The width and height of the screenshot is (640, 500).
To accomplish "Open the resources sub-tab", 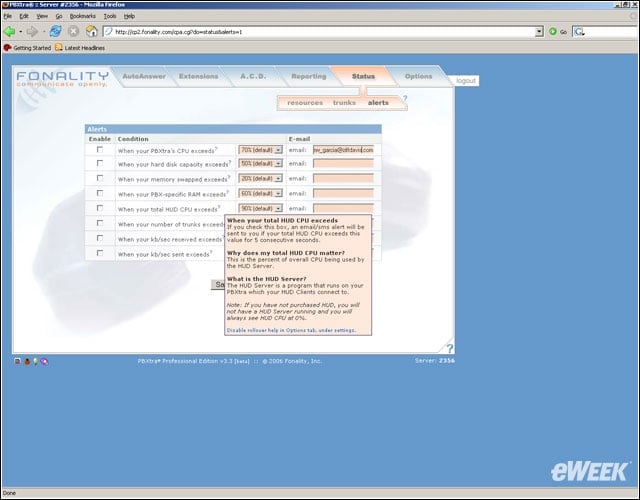I will tap(305, 103).
